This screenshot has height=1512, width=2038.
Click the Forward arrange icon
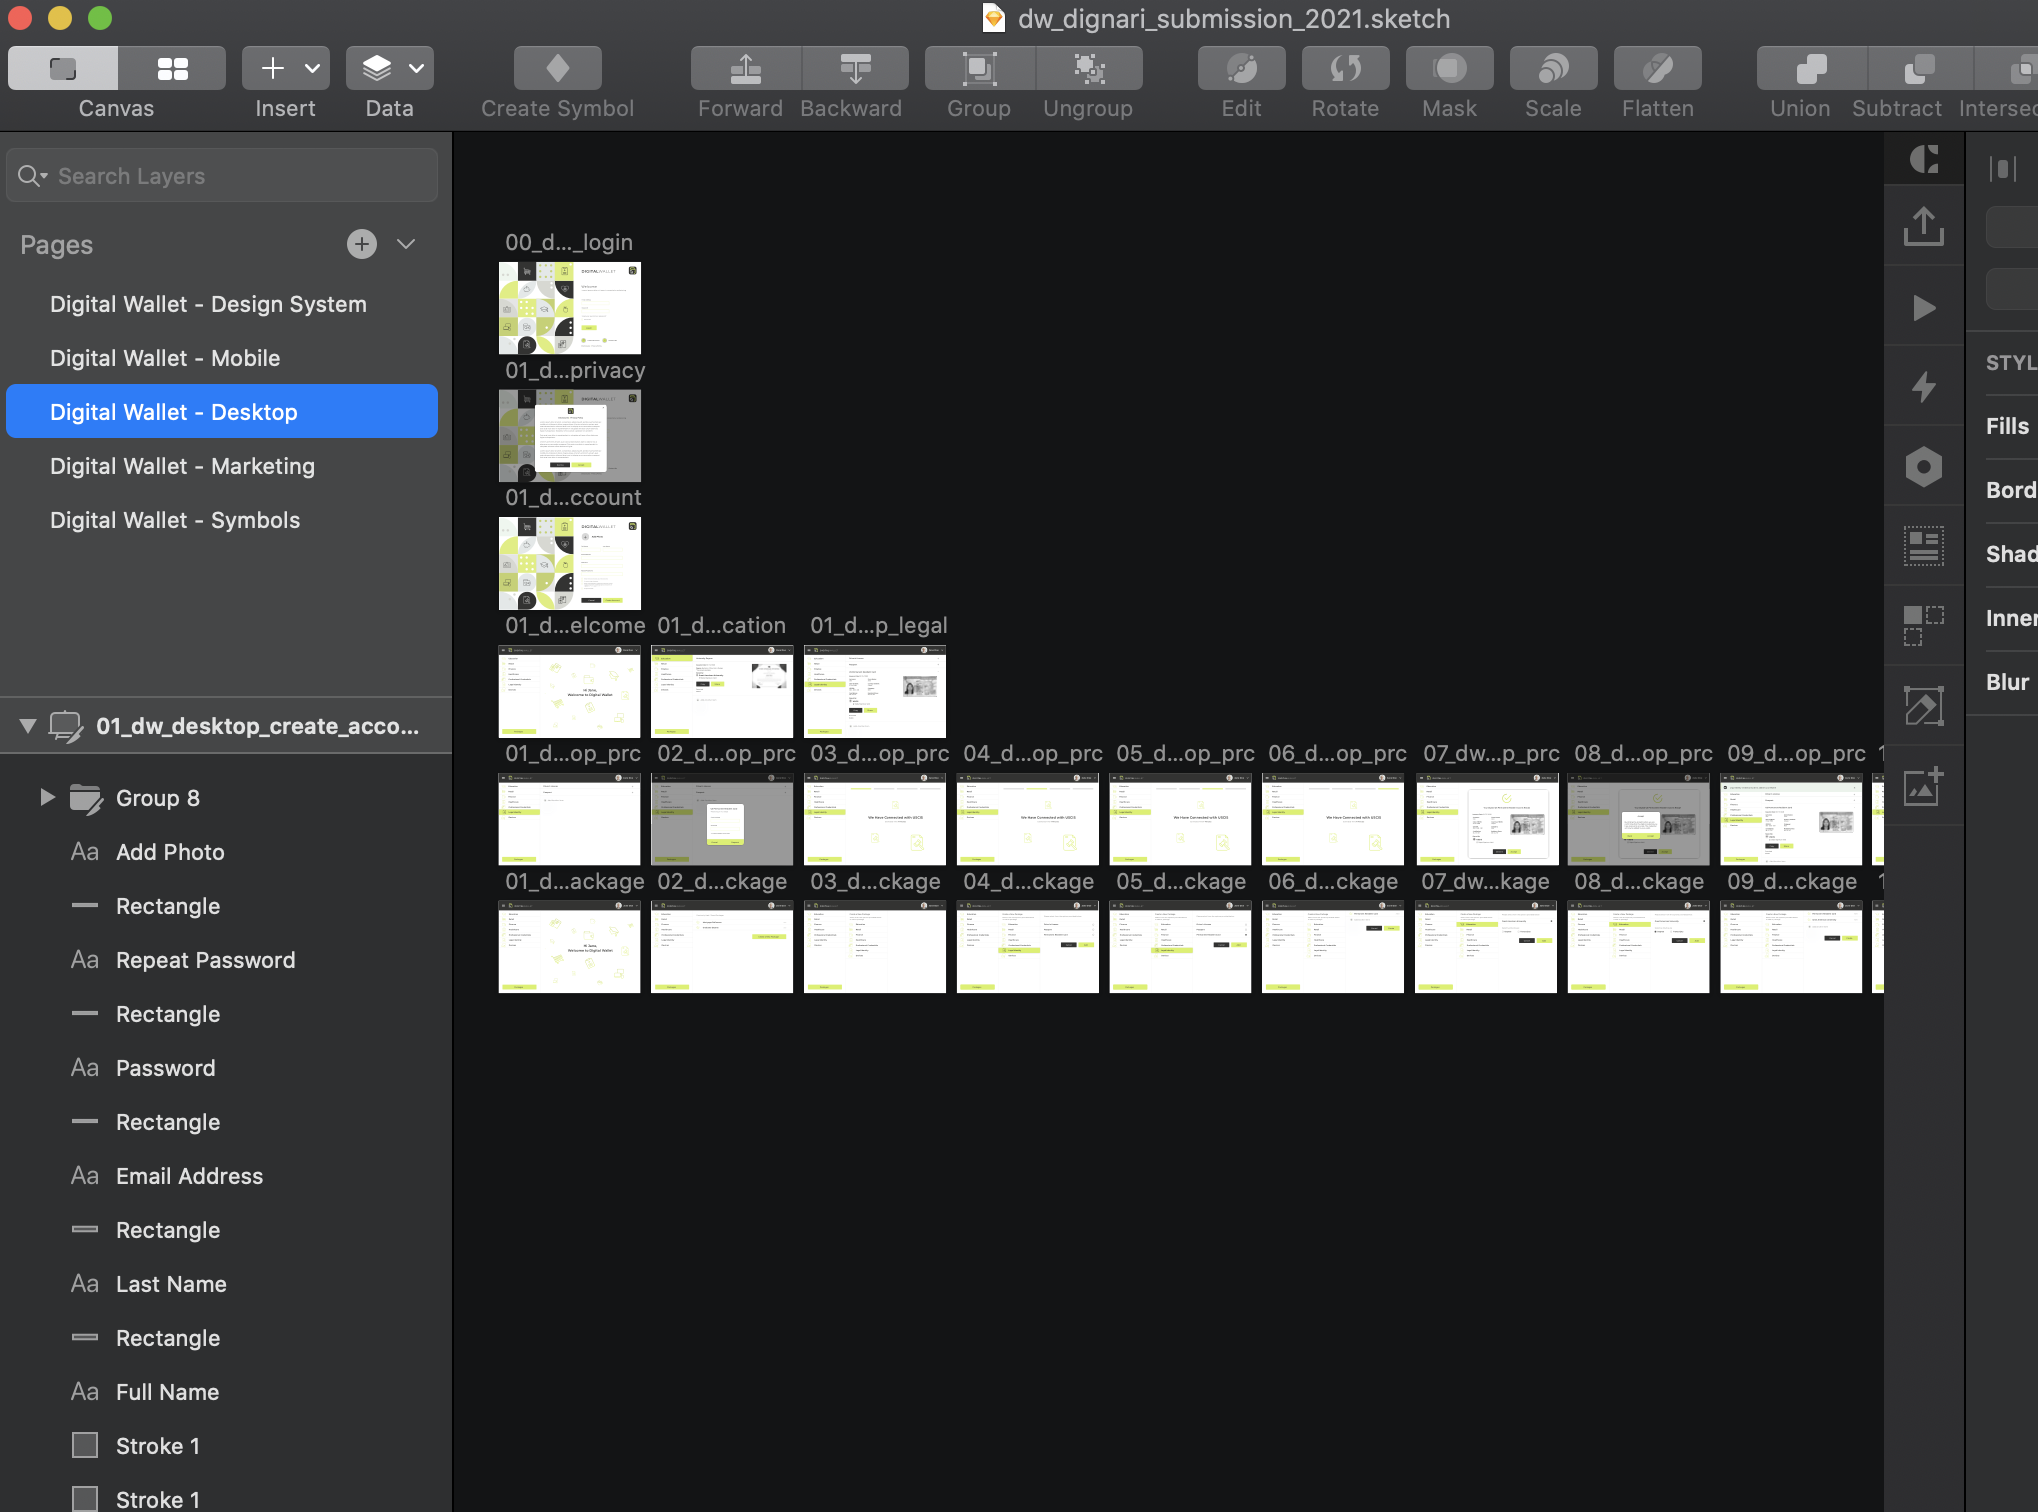(745, 68)
